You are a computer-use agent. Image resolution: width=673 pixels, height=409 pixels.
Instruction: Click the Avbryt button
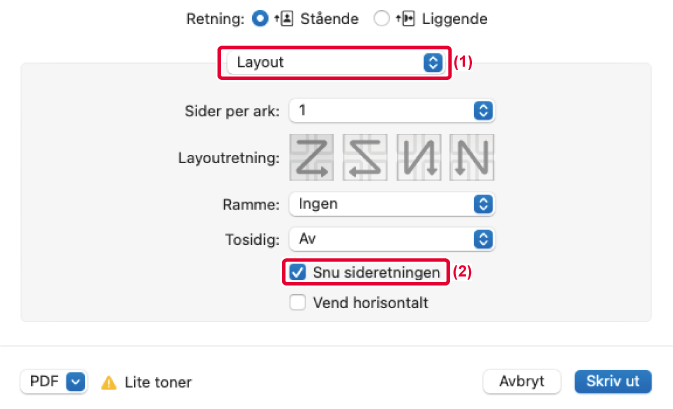(x=520, y=381)
